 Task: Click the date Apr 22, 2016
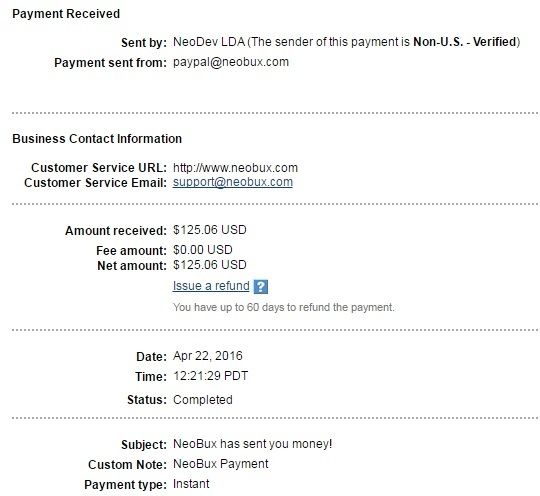[x=208, y=356]
